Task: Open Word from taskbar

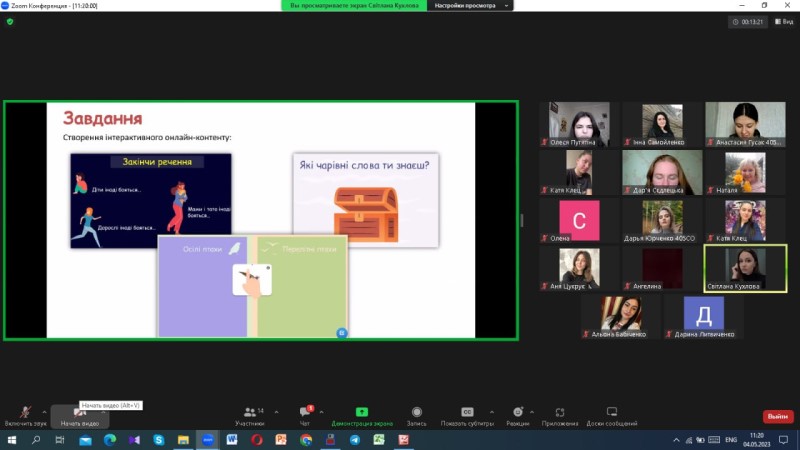Action: 232,440
